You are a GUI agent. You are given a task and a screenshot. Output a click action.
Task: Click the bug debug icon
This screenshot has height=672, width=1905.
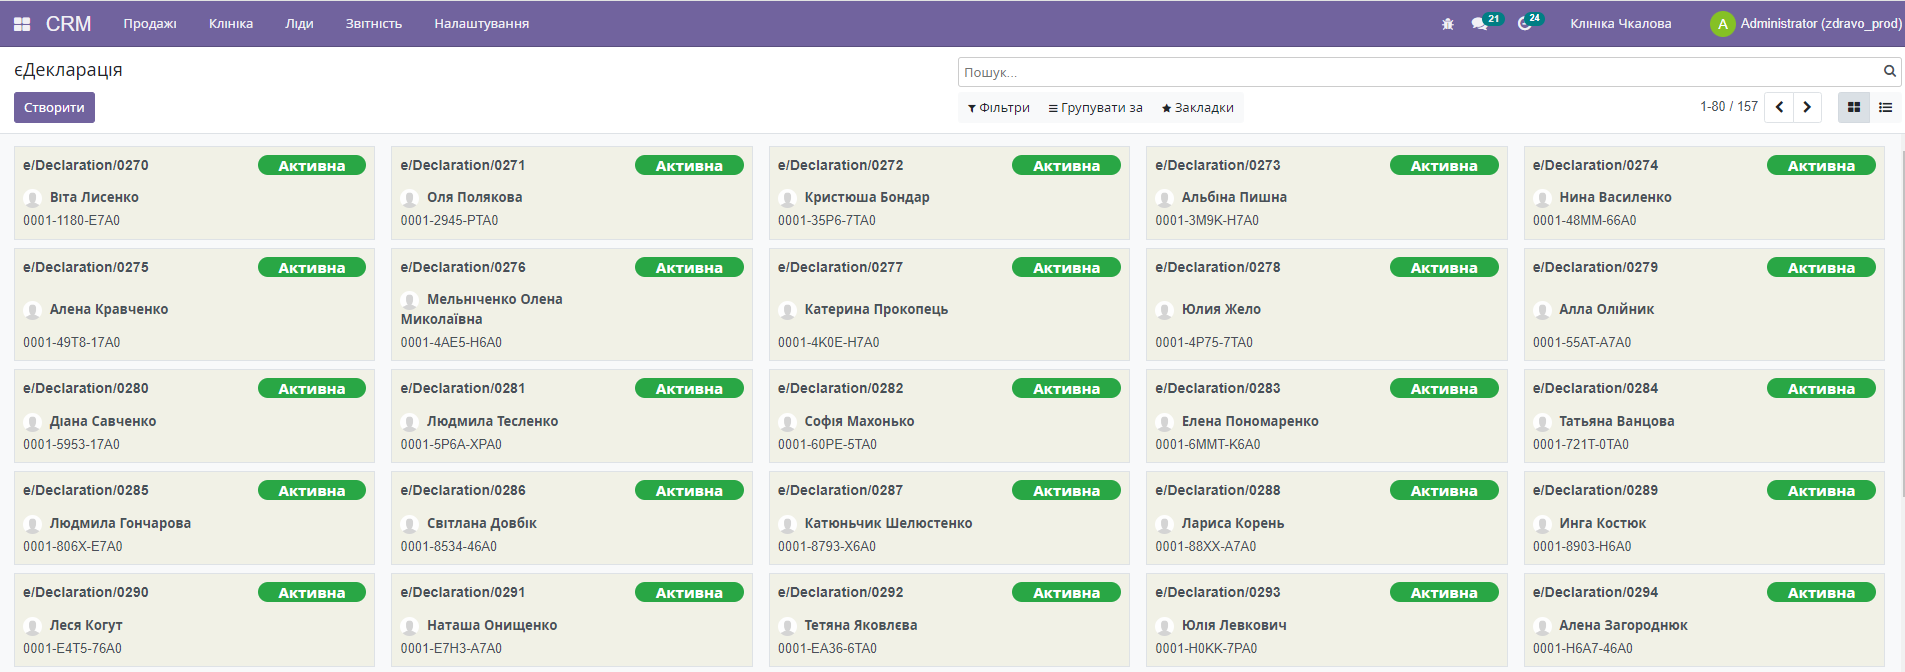click(x=1447, y=24)
